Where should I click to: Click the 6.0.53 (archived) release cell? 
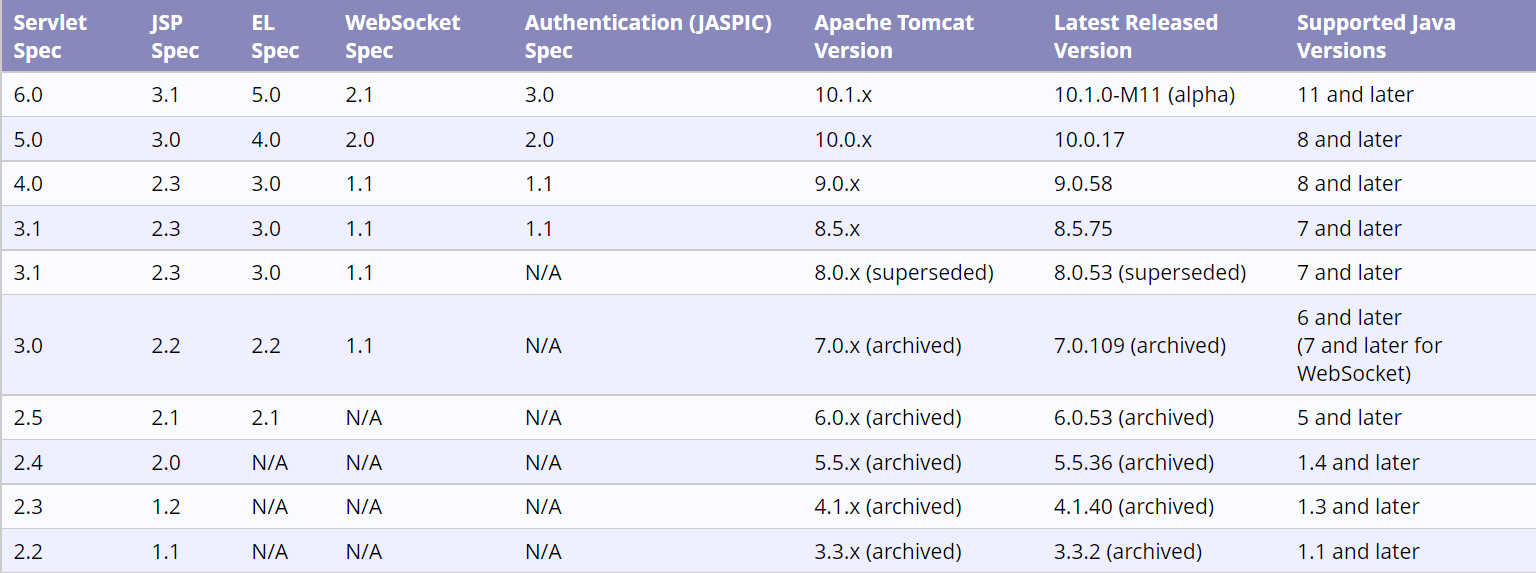[x=1134, y=418]
